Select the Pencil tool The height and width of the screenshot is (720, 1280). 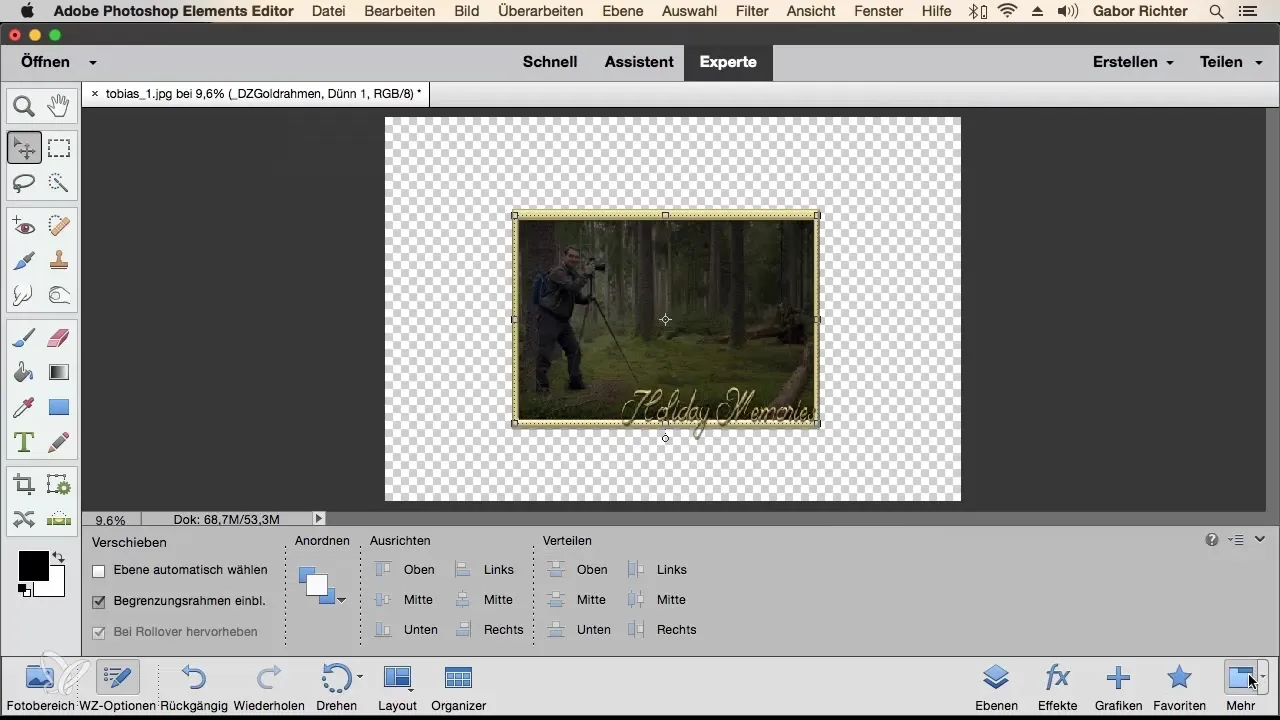coord(59,442)
